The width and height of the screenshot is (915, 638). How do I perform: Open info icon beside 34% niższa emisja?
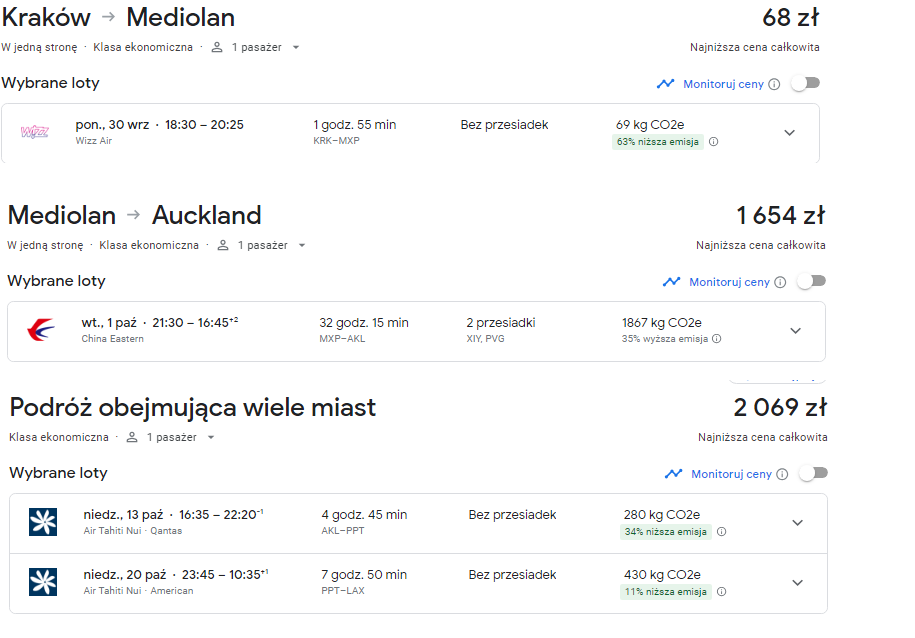722,532
